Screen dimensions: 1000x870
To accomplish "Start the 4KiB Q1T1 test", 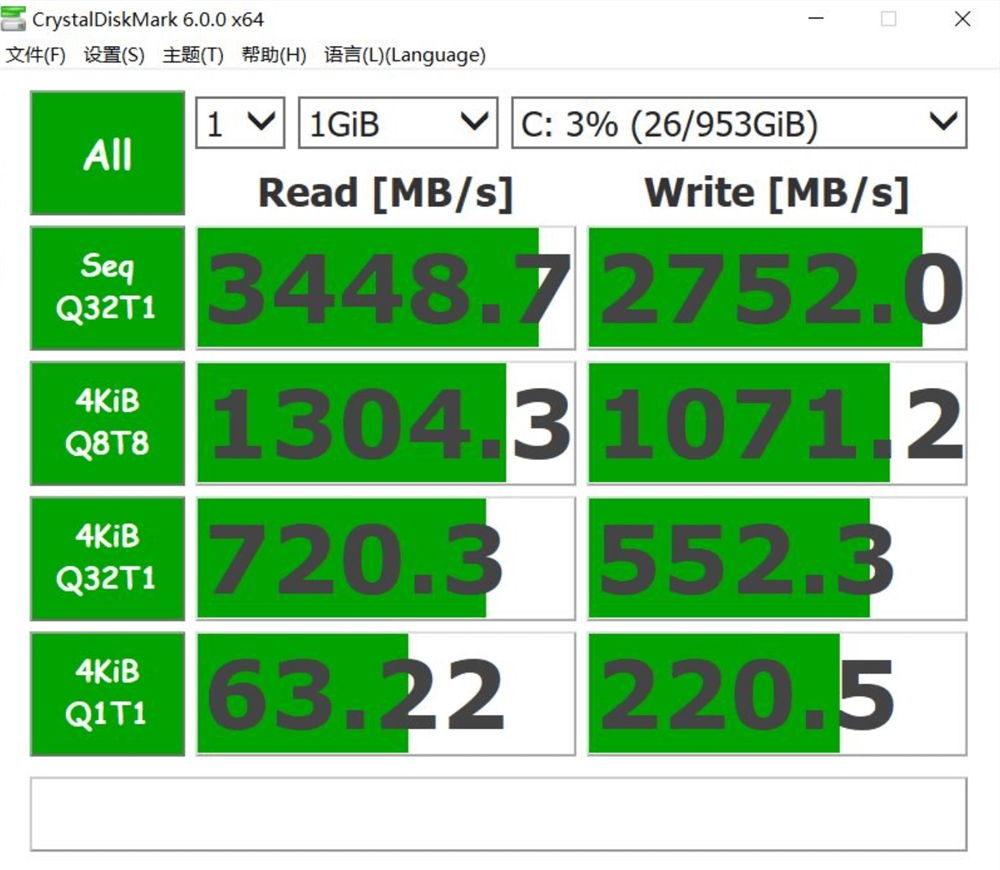I will (107, 694).
